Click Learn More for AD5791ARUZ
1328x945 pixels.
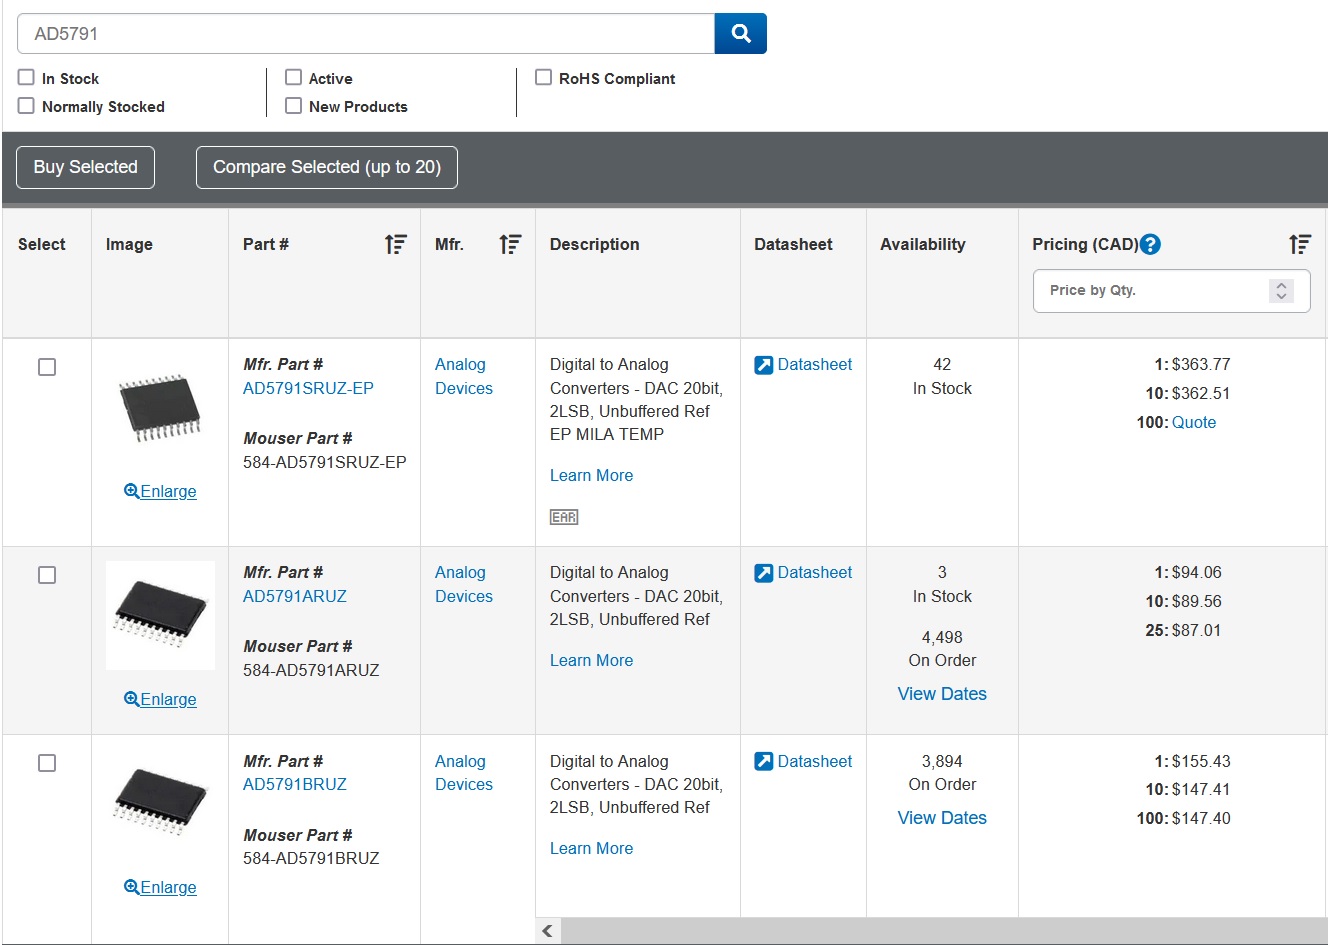591,660
